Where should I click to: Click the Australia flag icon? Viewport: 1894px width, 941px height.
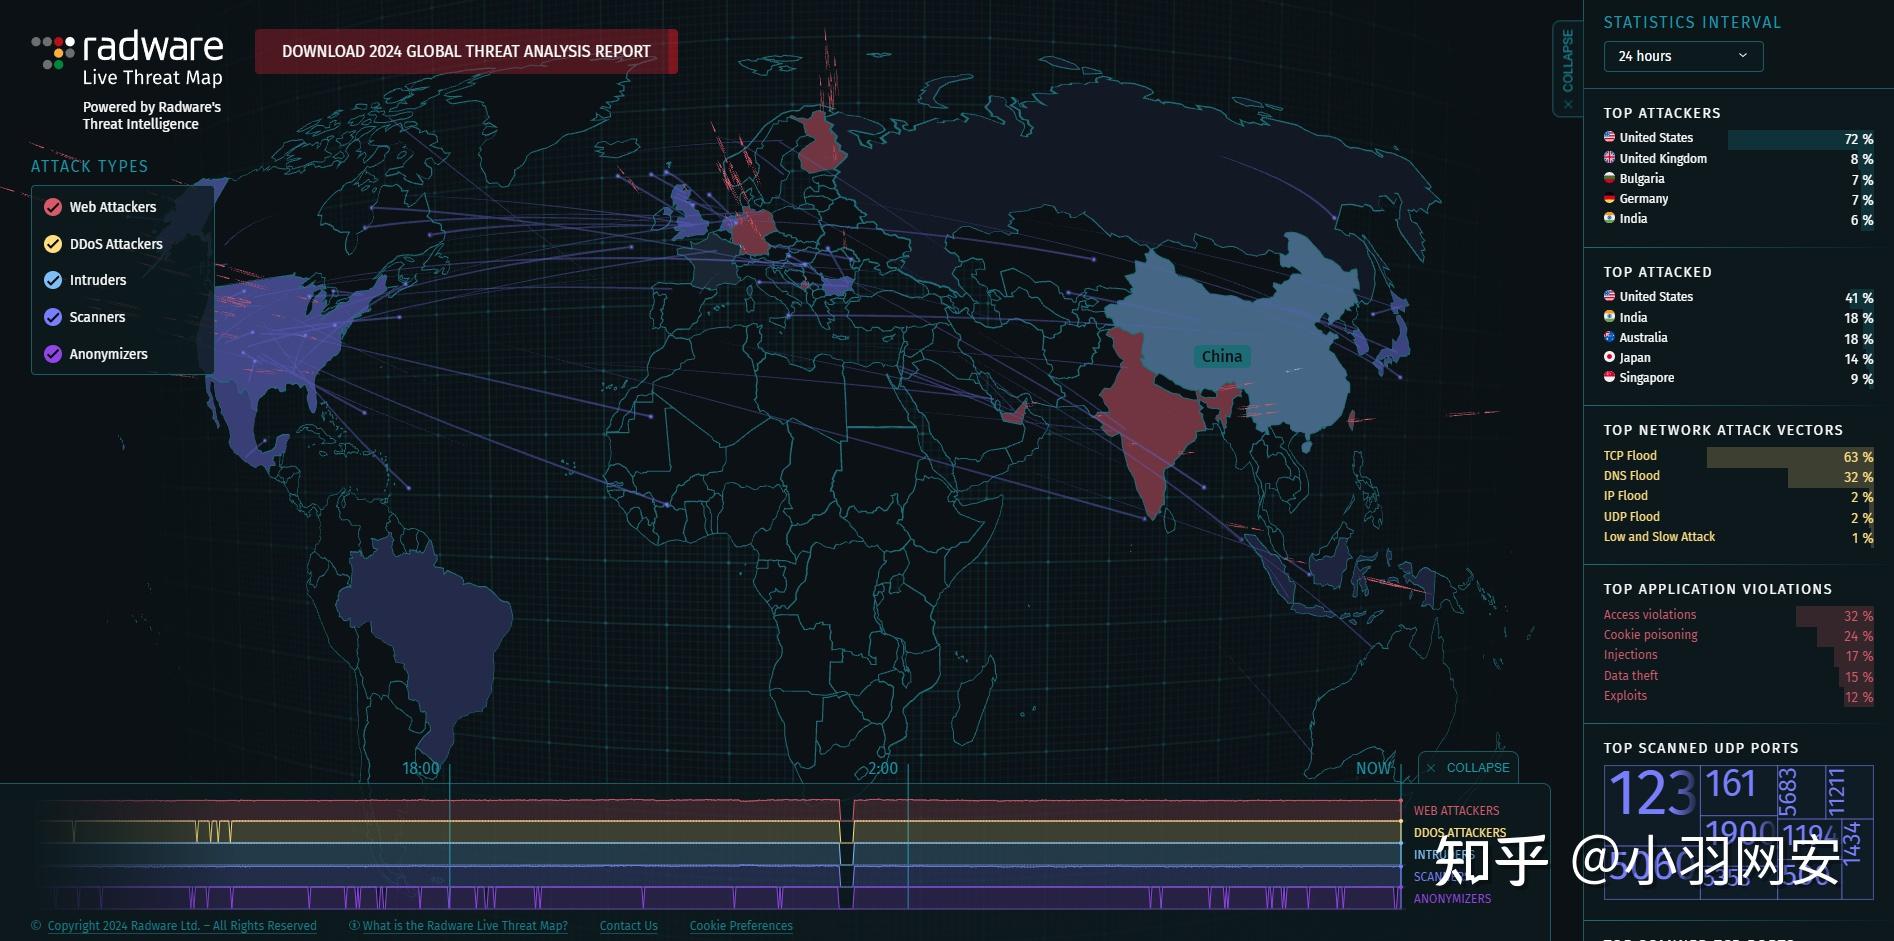(x=1609, y=337)
